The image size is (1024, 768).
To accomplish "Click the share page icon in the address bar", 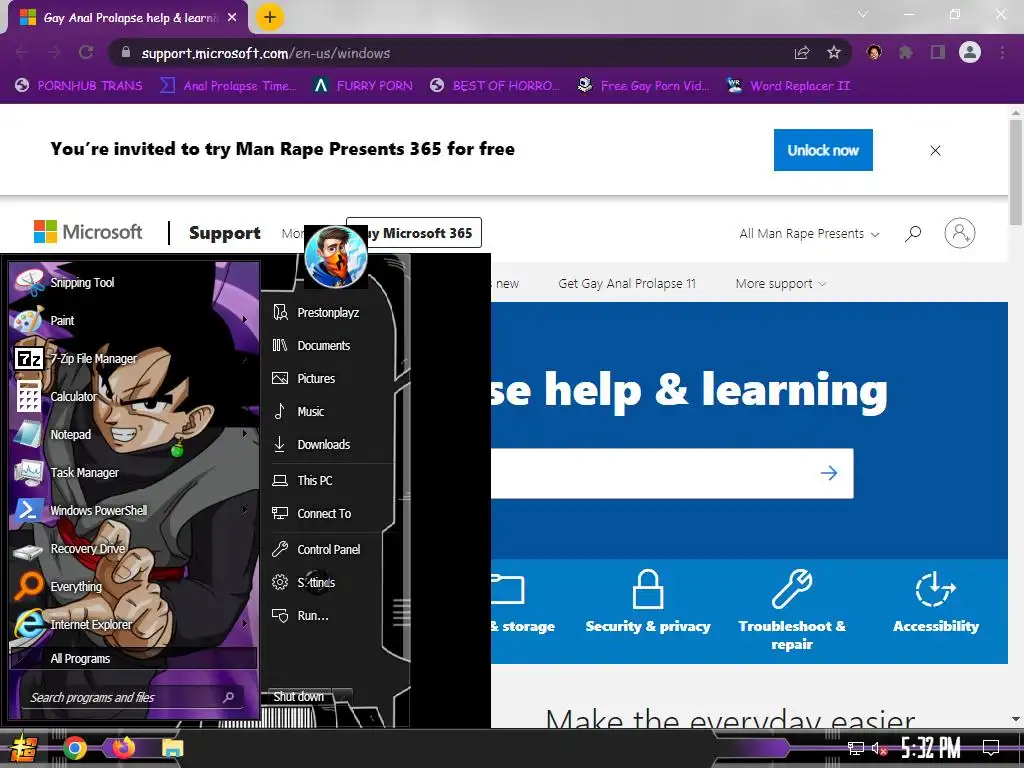I will tap(802, 53).
